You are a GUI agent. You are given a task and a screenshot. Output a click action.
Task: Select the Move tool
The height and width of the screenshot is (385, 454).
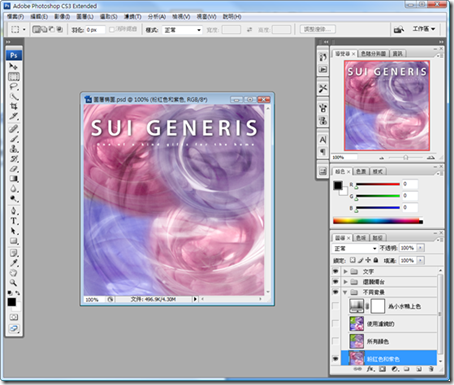(x=14, y=66)
